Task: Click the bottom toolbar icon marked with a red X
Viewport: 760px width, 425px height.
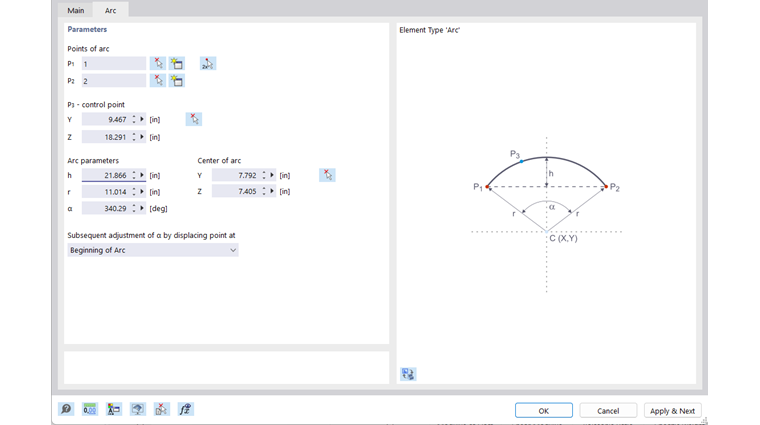Action: point(161,409)
